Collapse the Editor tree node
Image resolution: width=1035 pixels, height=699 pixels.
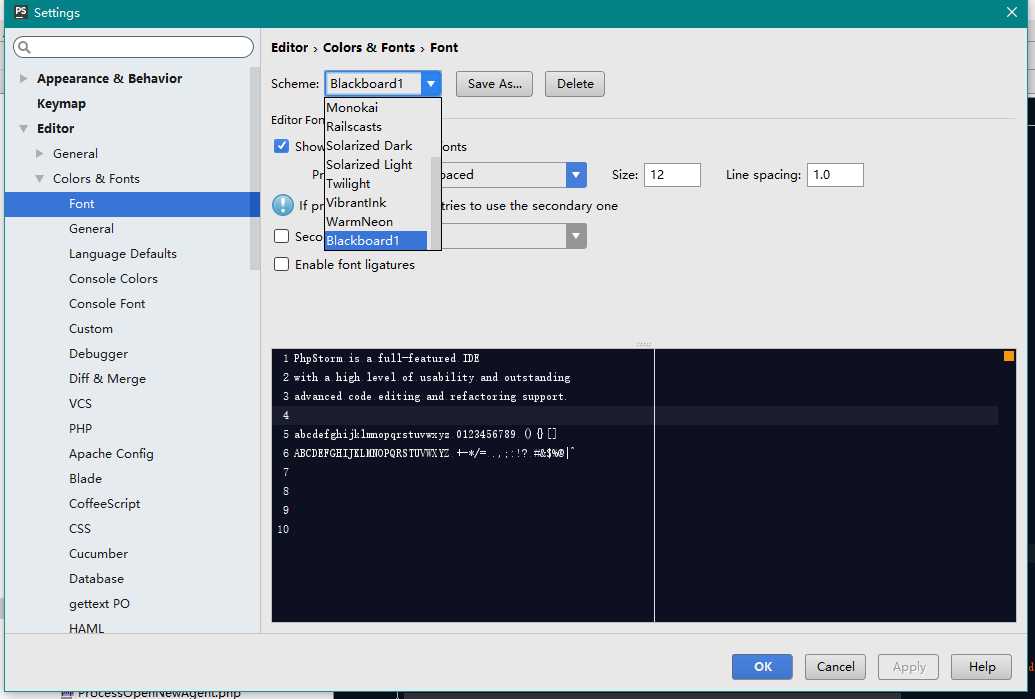(23, 129)
